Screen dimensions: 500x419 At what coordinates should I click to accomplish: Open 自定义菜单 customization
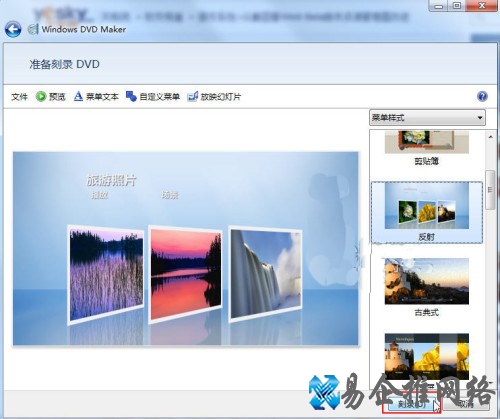pos(153,97)
